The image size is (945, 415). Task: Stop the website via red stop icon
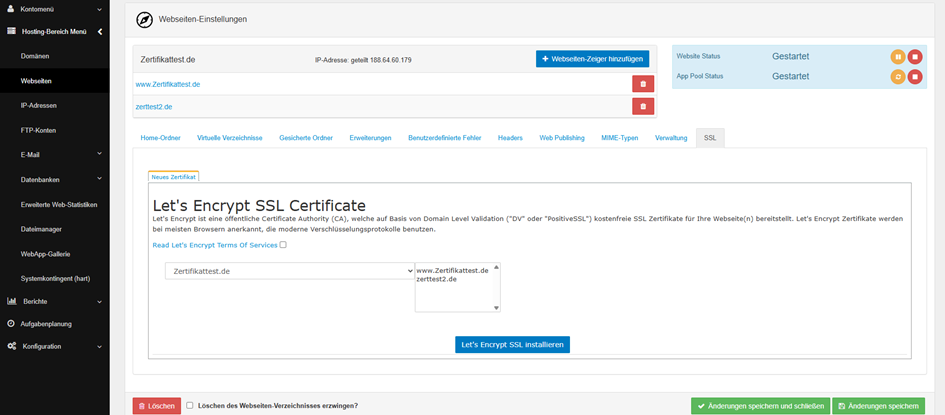915,57
